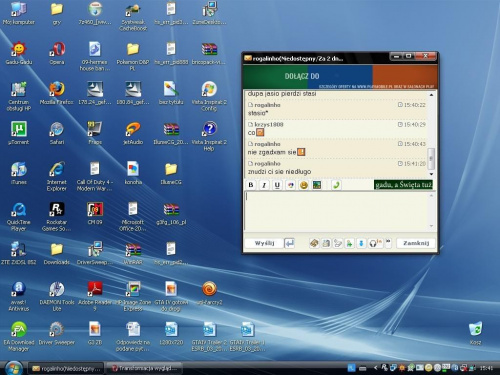
Task: Open the text color picker in chat
Action: pos(291,185)
